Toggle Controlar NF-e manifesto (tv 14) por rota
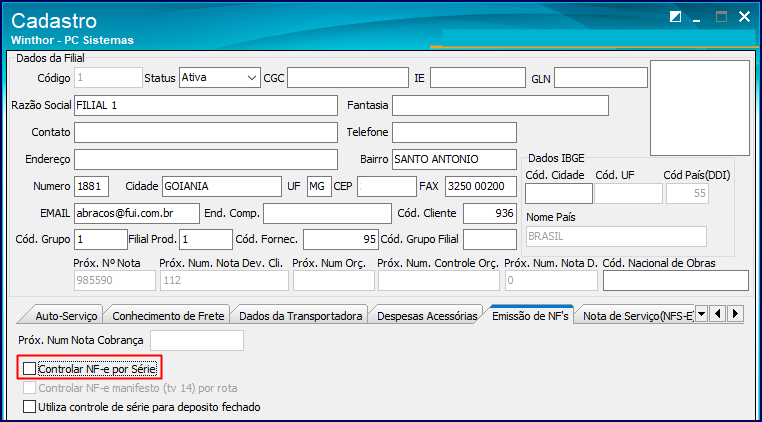The image size is (762, 422). 30,387
